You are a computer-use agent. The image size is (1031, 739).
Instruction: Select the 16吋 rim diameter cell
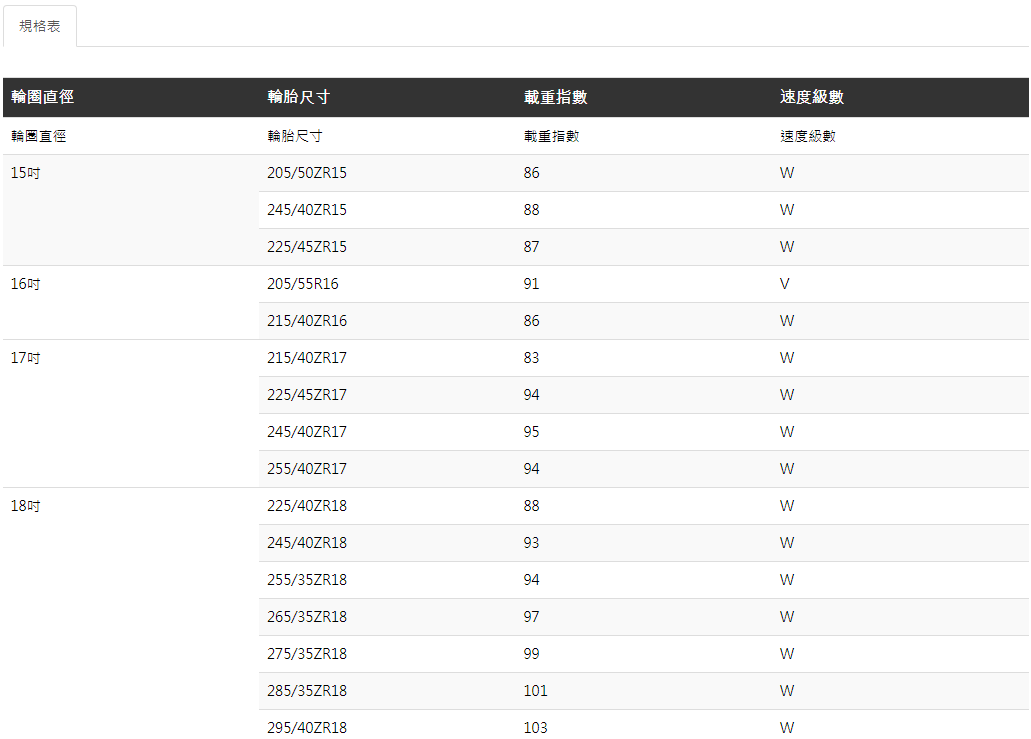click(x=26, y=284)
